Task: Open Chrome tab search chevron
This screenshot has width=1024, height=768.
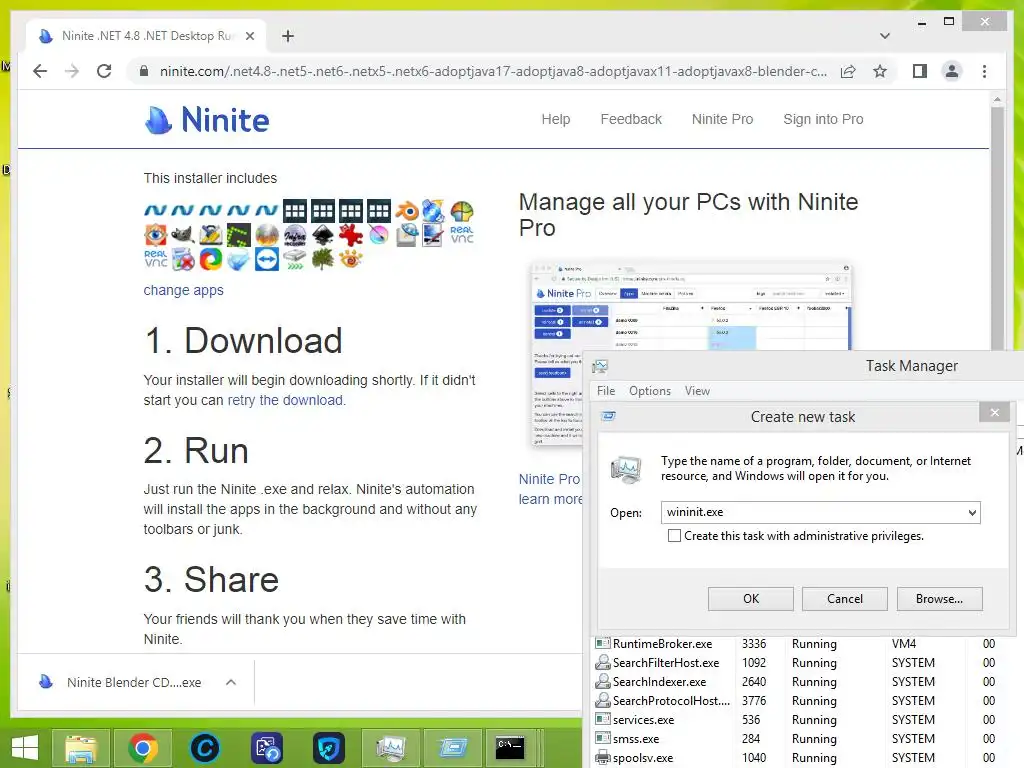Action: (885, 36)
